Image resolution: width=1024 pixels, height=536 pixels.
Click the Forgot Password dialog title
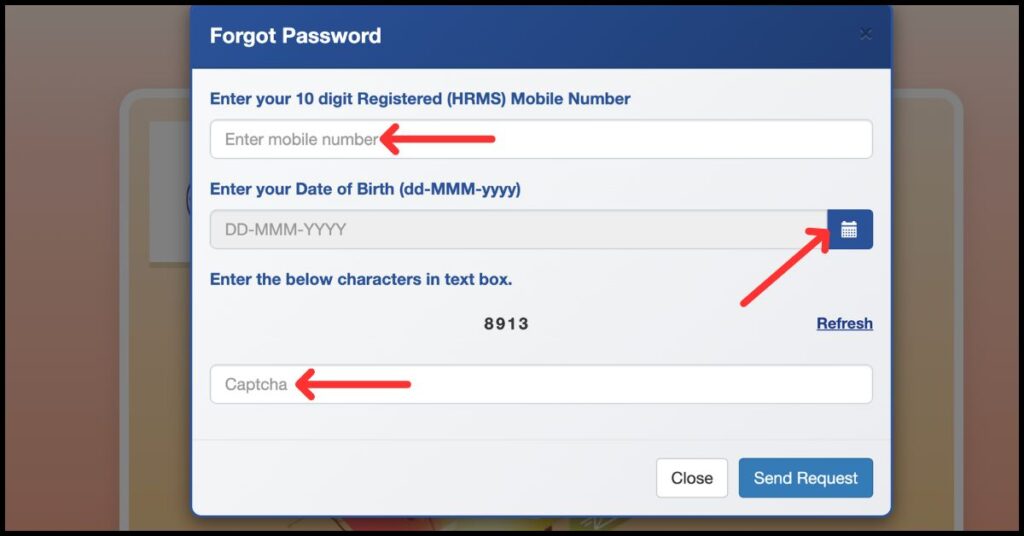(295, 36)
